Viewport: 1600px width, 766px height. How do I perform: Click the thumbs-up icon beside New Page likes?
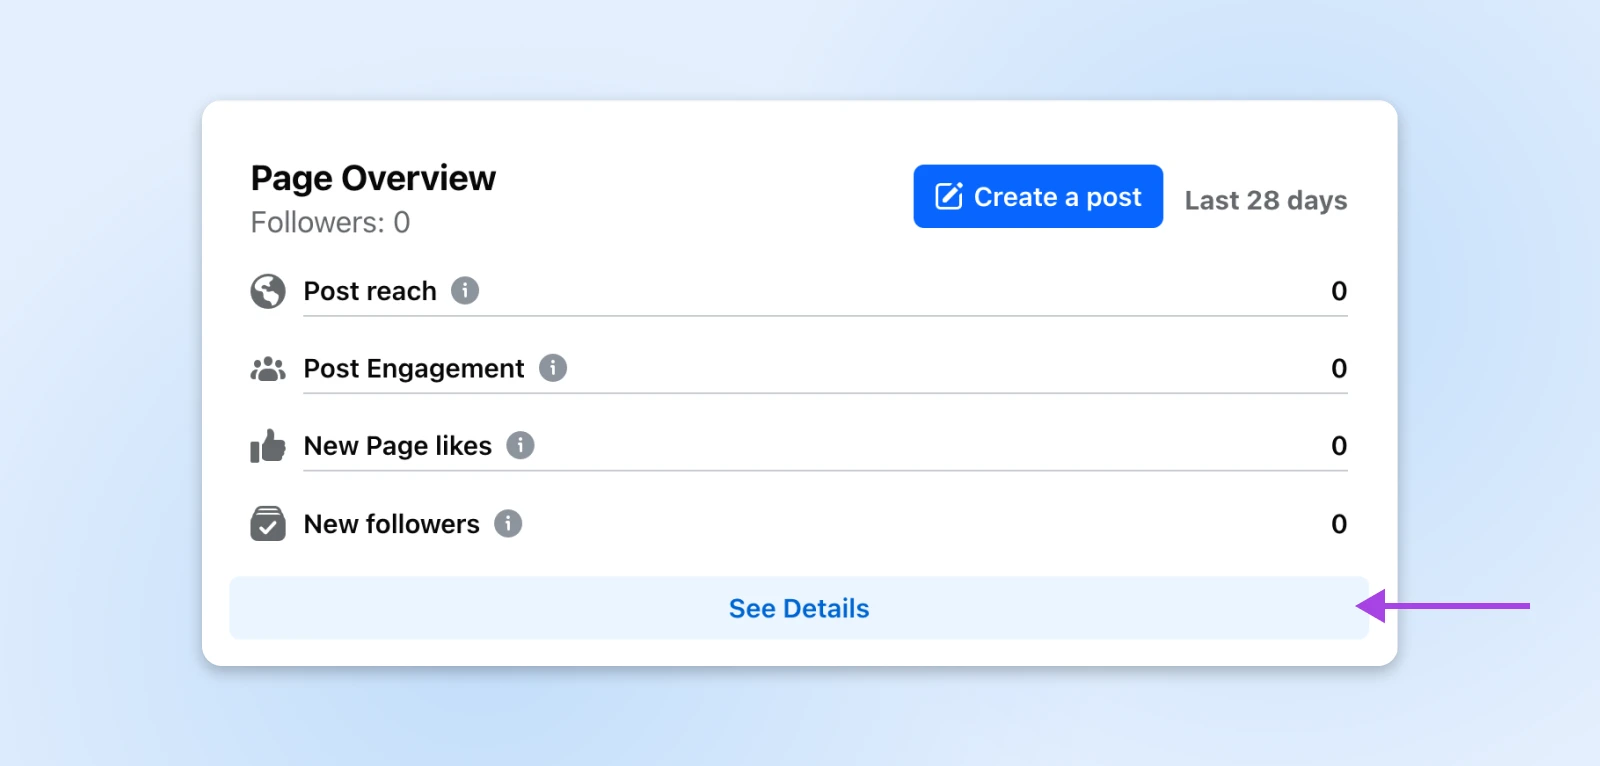(268, 446)
